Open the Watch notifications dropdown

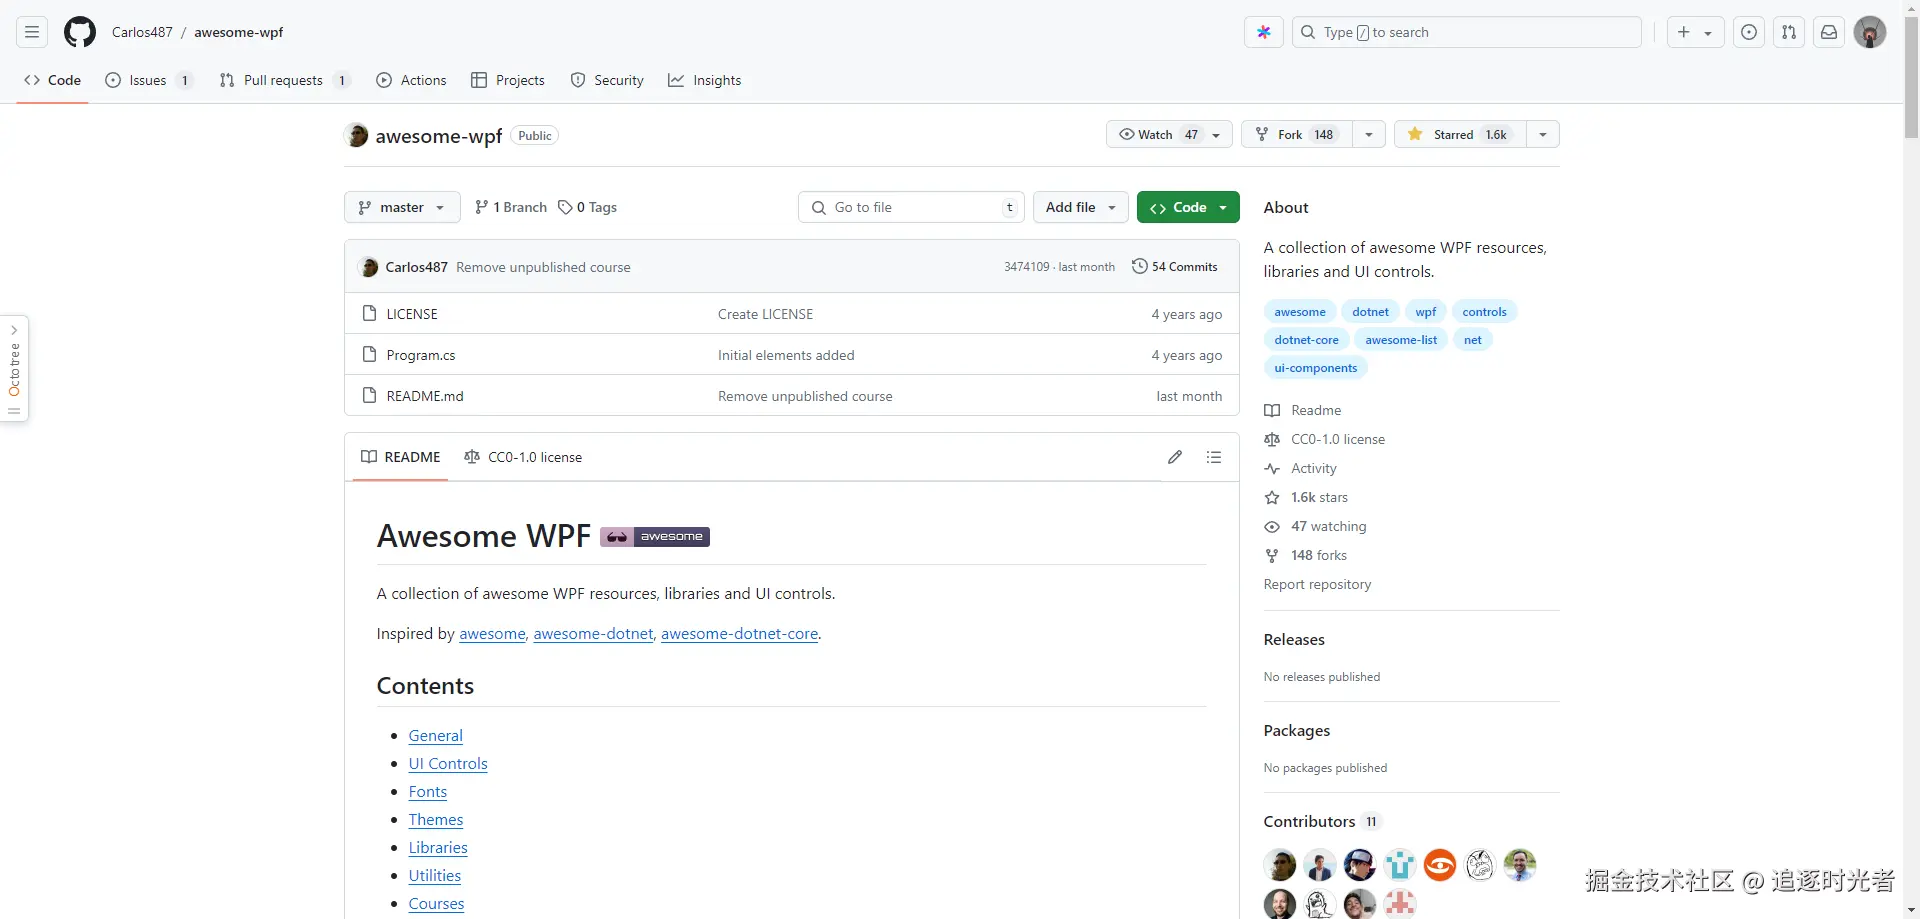(1169, 135)
